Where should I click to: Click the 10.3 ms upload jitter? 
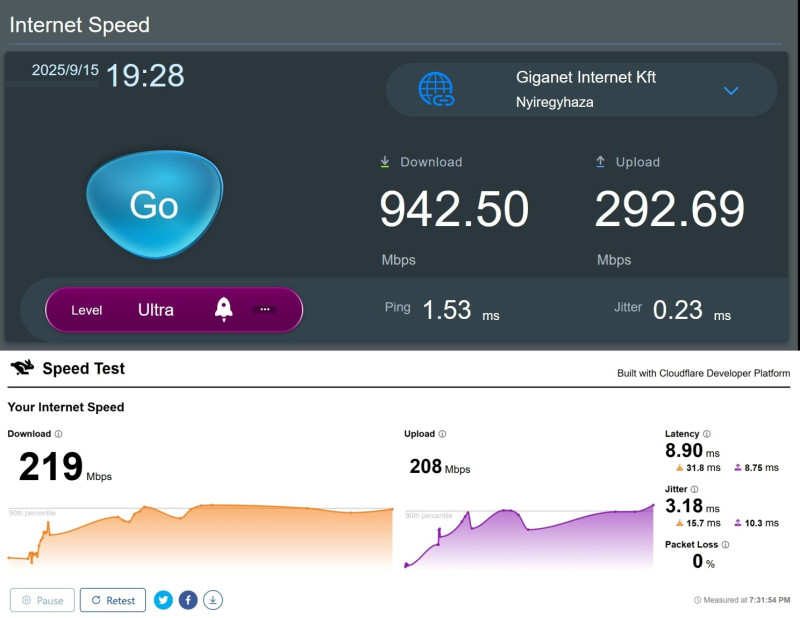pyautogui.click(x=757, y=523)
